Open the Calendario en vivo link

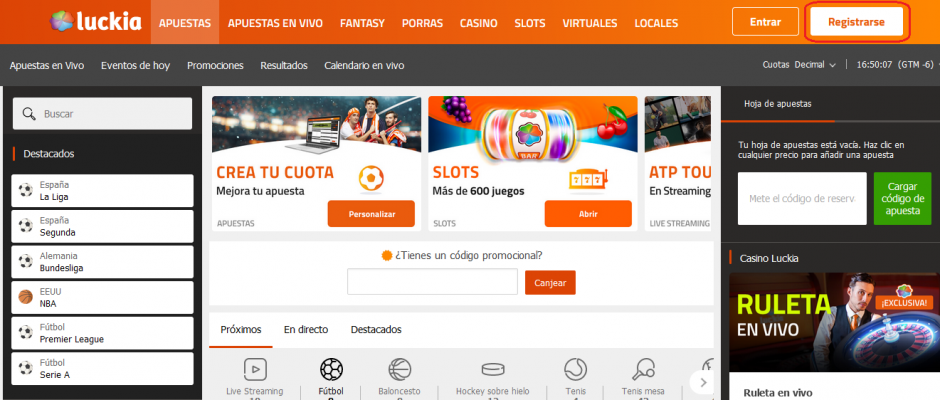pyautogui.click(x=364, y=65)
